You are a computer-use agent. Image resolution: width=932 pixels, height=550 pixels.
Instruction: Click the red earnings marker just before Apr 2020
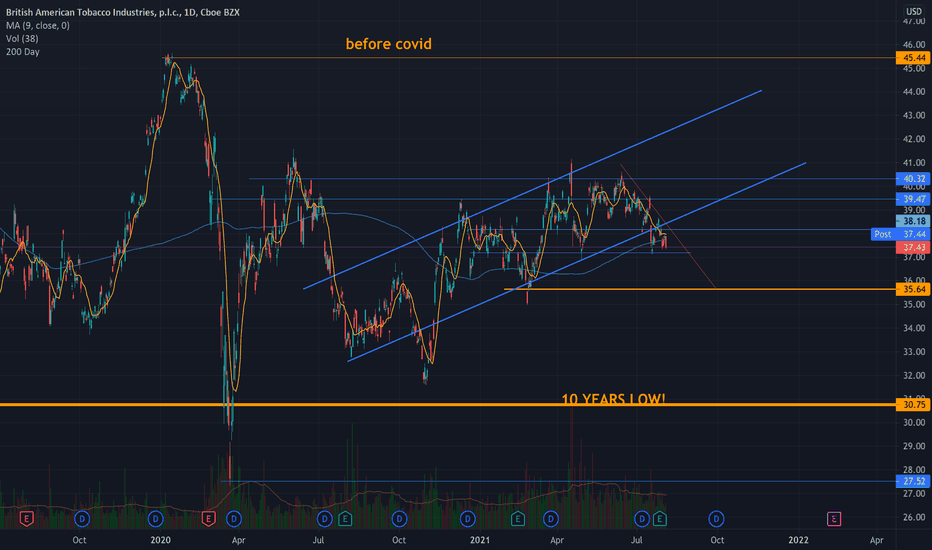pos(208,519)
